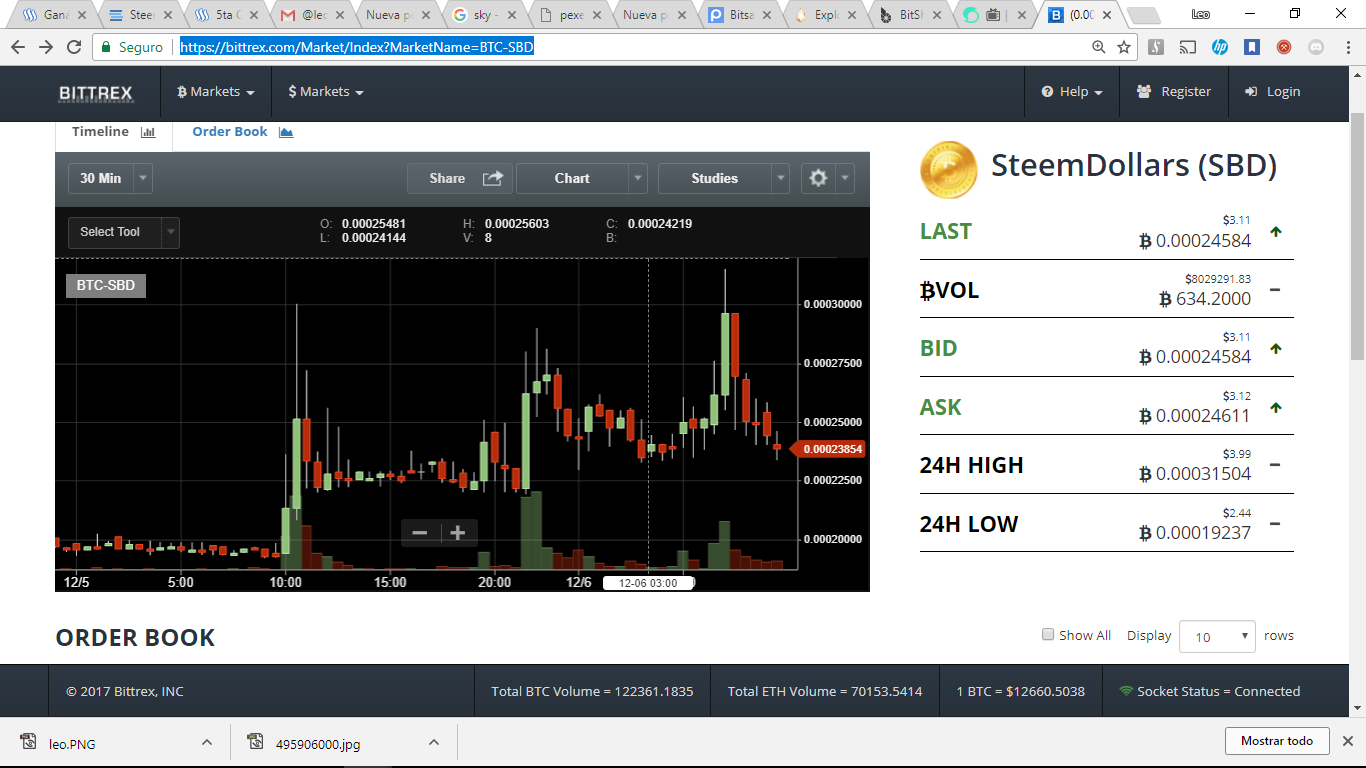This screenshot has height=768, width=1366.
Task: Expand the Chart type dropdown arrow
Action: coord(638,178)
